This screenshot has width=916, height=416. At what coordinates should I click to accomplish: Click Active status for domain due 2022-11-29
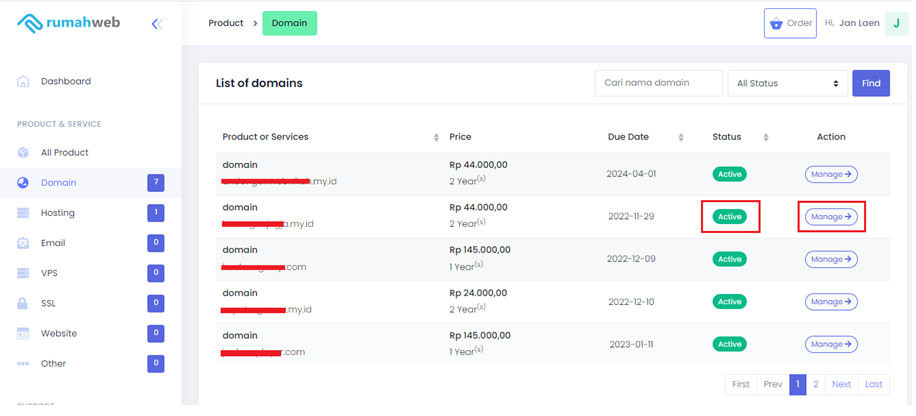pyautogui.click(x=729, y=217)
